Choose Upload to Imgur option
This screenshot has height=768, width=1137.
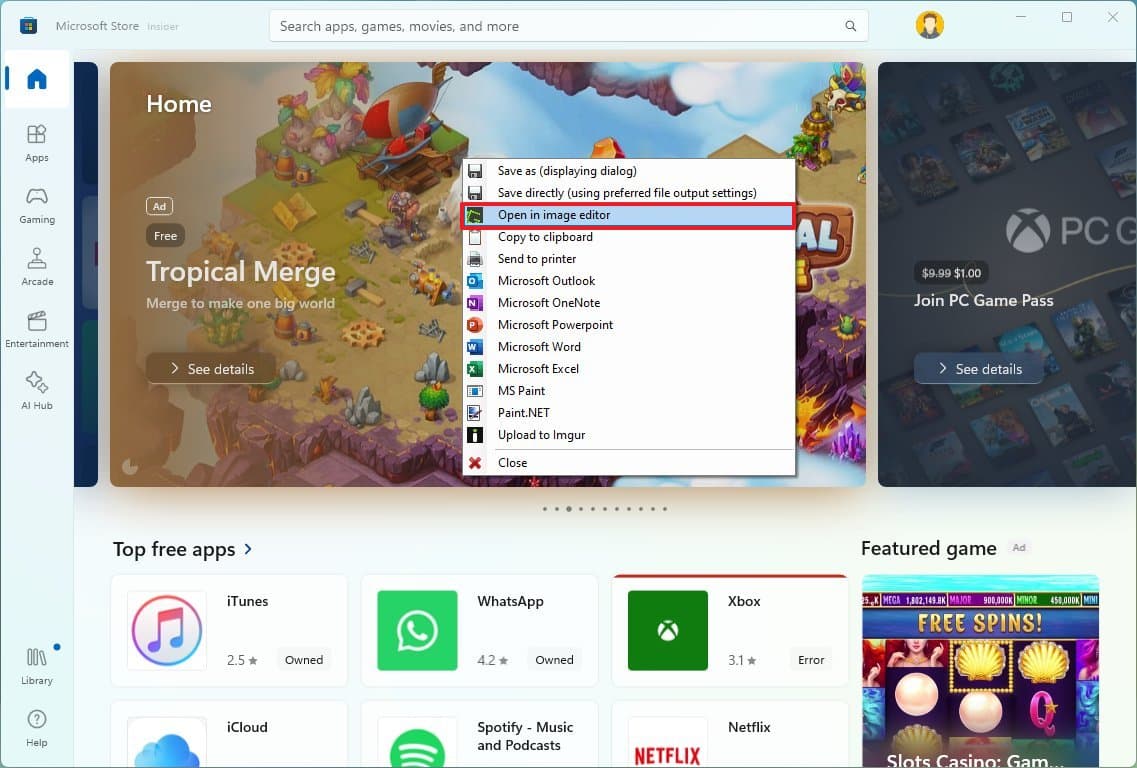click(541, 435)
